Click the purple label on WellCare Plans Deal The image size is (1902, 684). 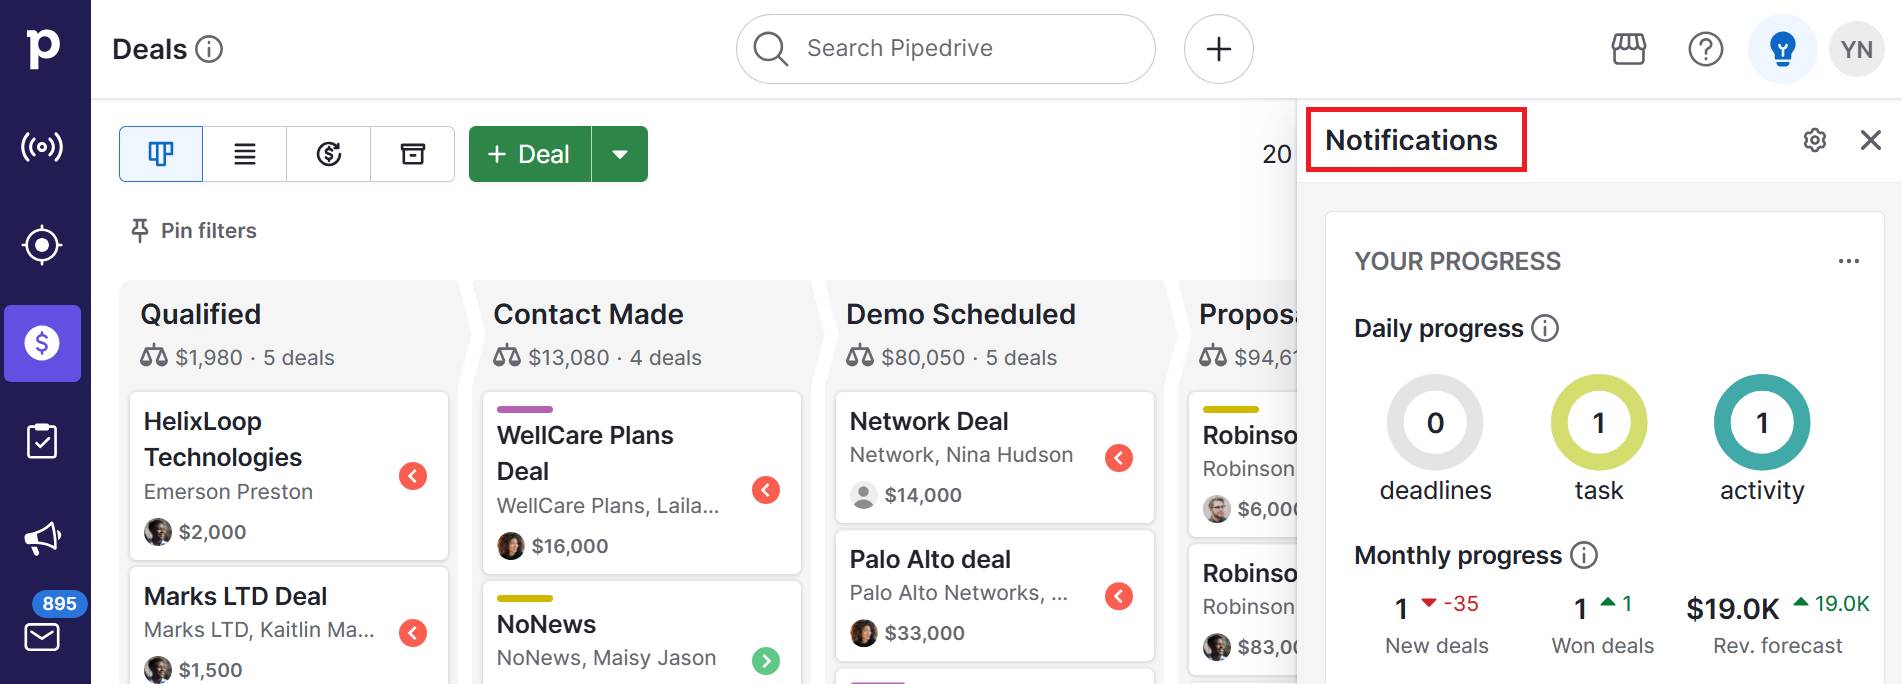525,409
